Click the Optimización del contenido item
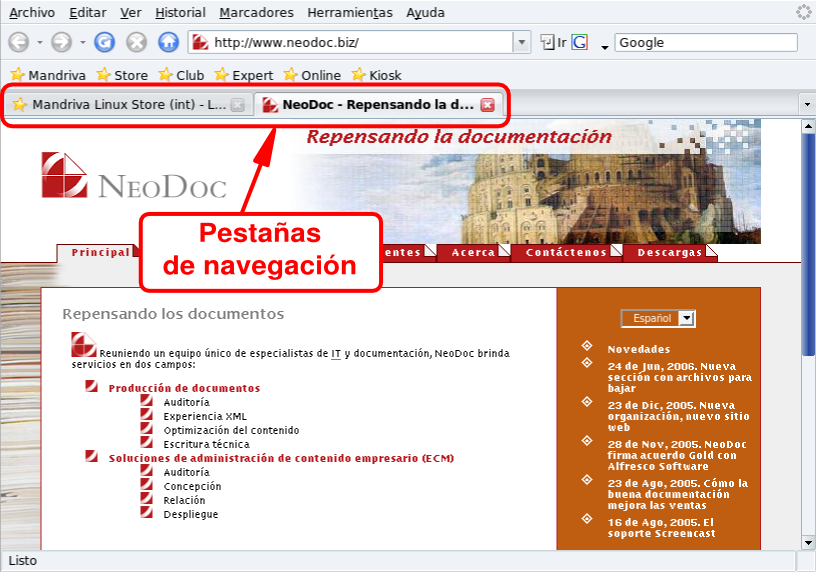Image resolution: width=816 pixels, height=572 pixels. (x=231, y=430)
